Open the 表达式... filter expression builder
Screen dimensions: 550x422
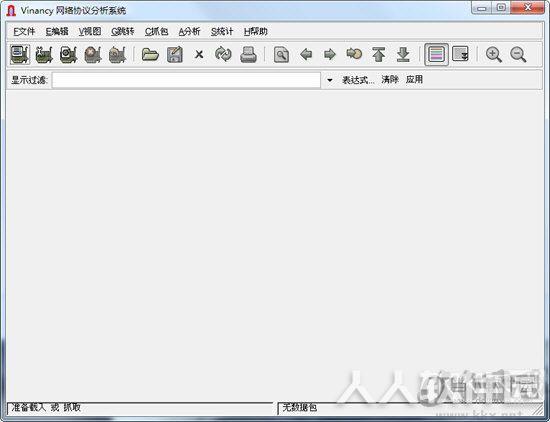[x=358, y=80]
